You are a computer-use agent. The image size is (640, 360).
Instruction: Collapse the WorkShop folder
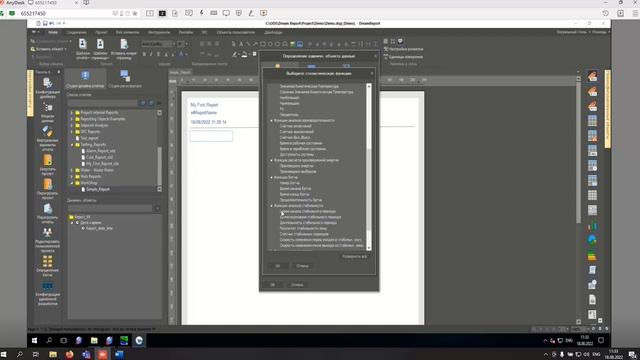(72, 183)
